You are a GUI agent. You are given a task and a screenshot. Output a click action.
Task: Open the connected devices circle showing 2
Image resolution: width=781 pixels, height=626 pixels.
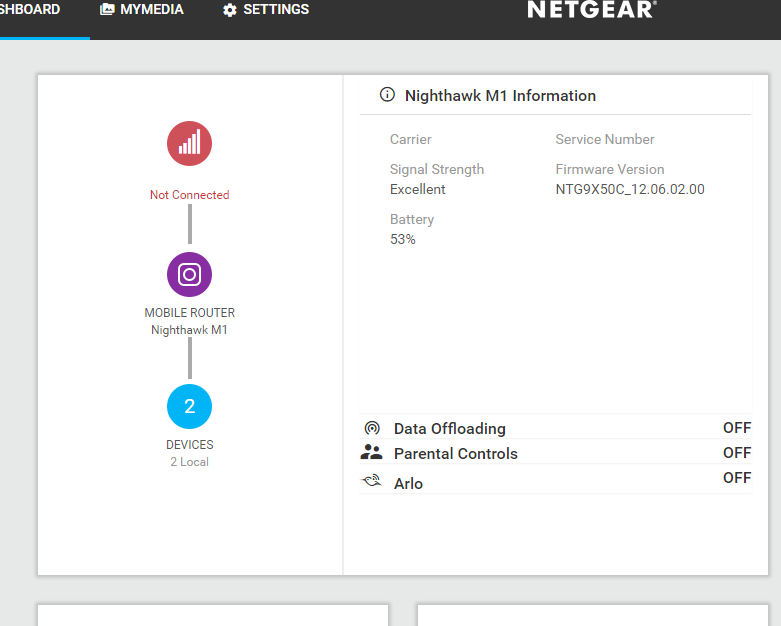[x=189, y=407]
